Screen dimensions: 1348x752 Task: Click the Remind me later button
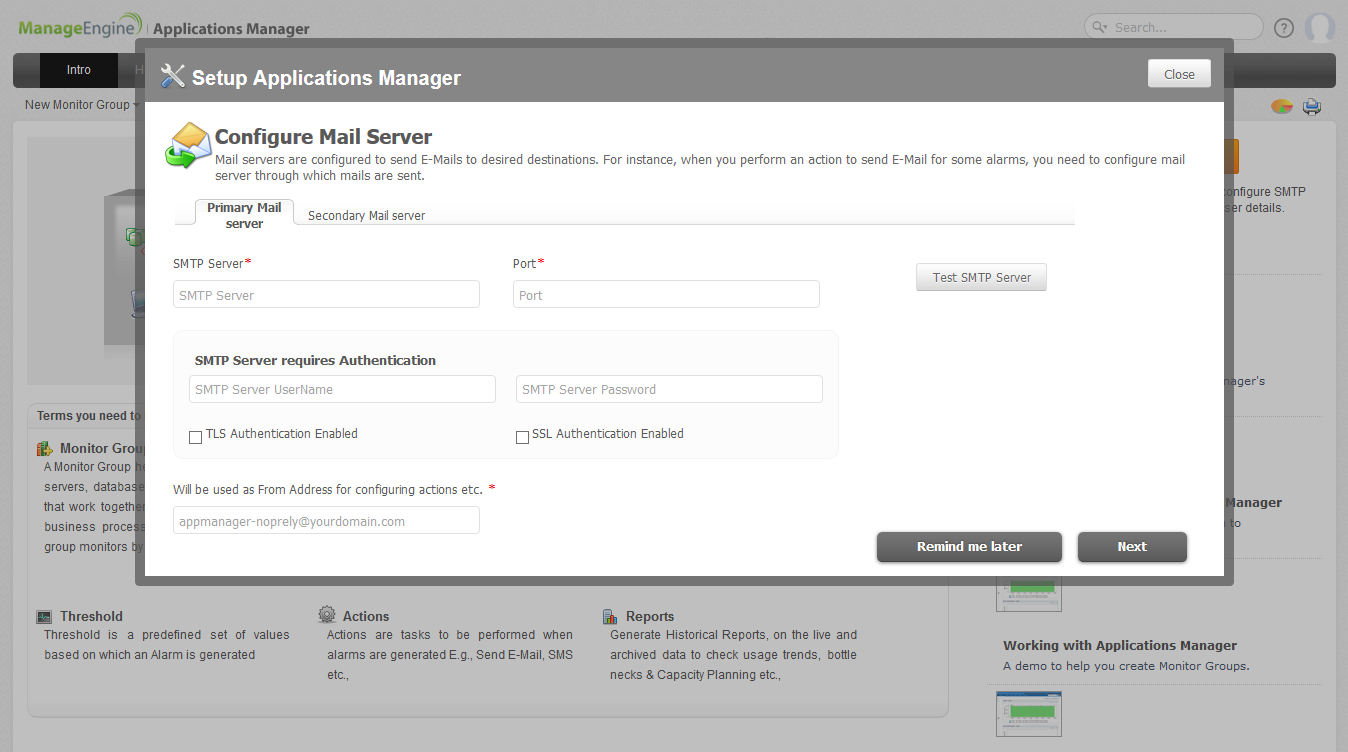pyautogui.click(x=969, y=547)
